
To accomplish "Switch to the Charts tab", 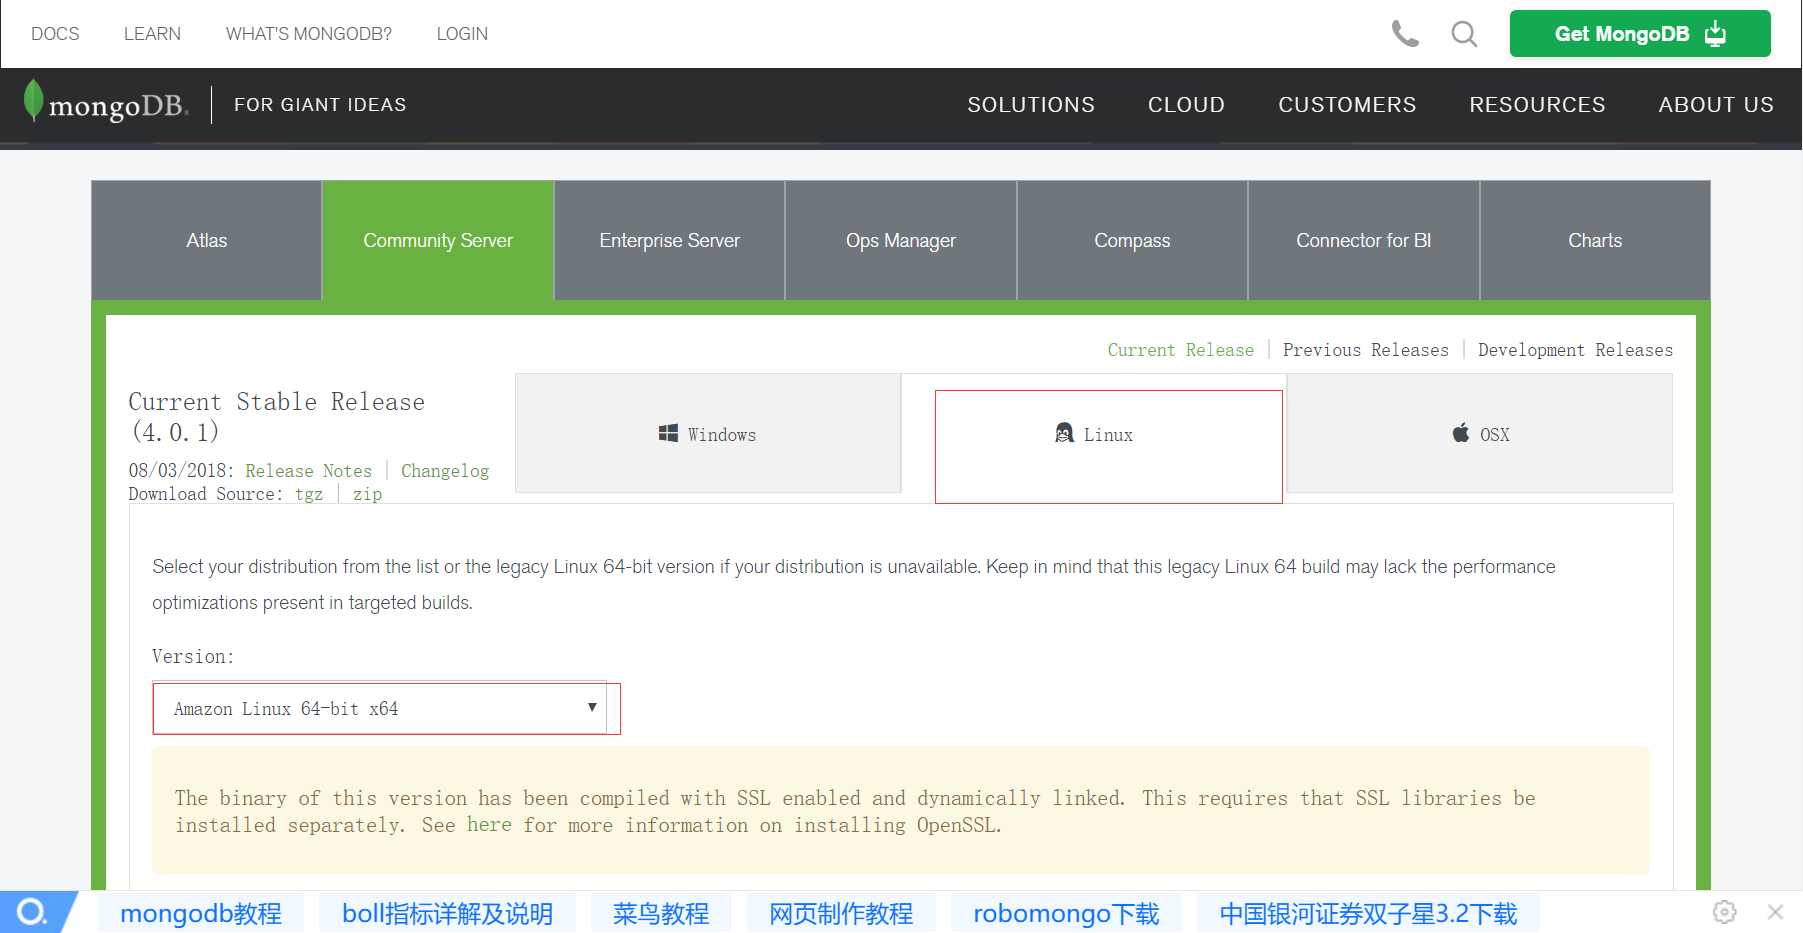I will point(1595,240).
